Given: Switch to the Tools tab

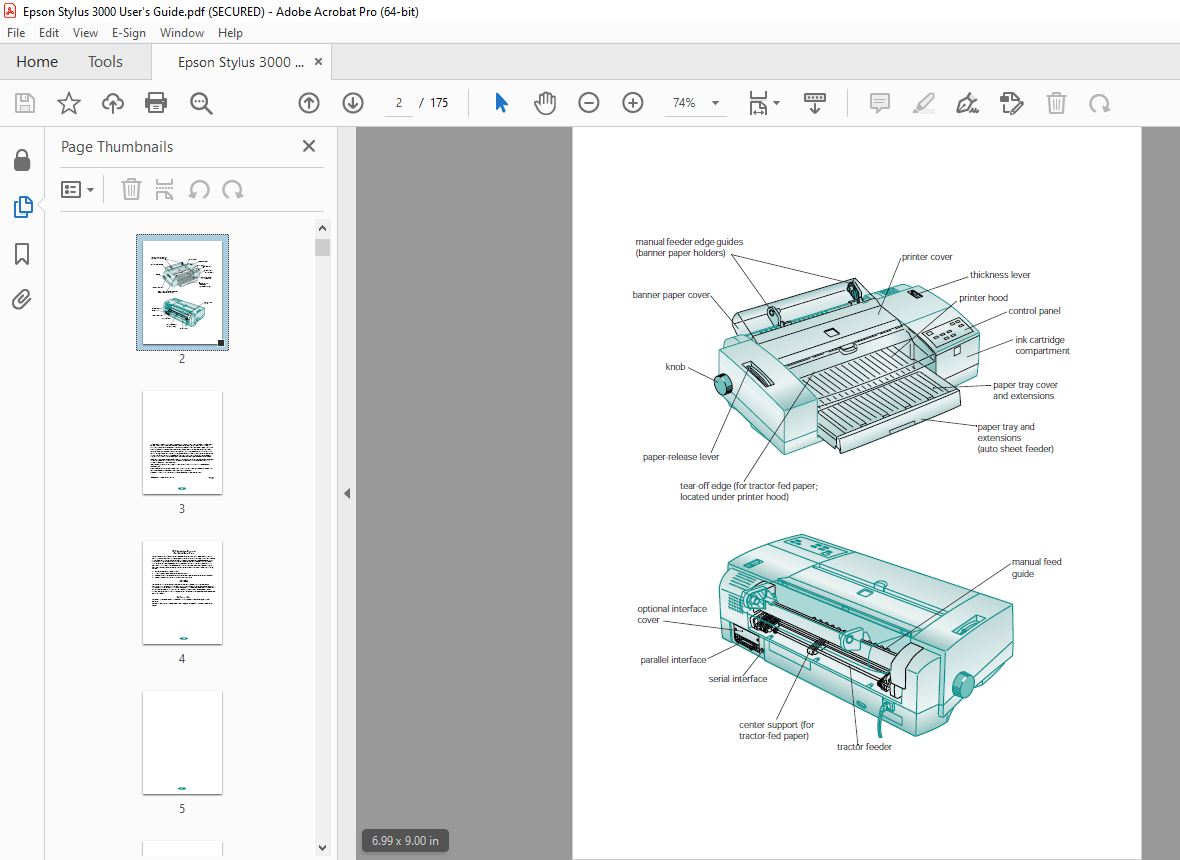Looking at the screenshot, I should pos(105,61).
